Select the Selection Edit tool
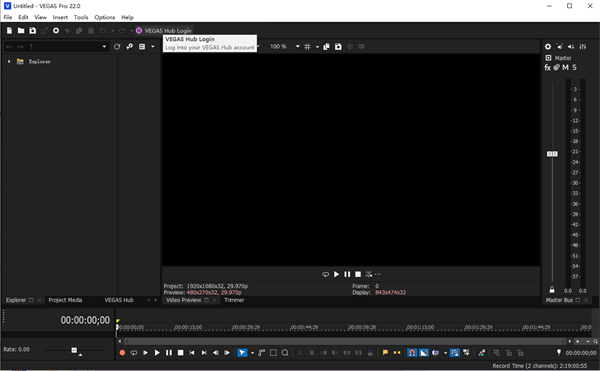The height and width of the screenshot is (371, 600). 273,353
